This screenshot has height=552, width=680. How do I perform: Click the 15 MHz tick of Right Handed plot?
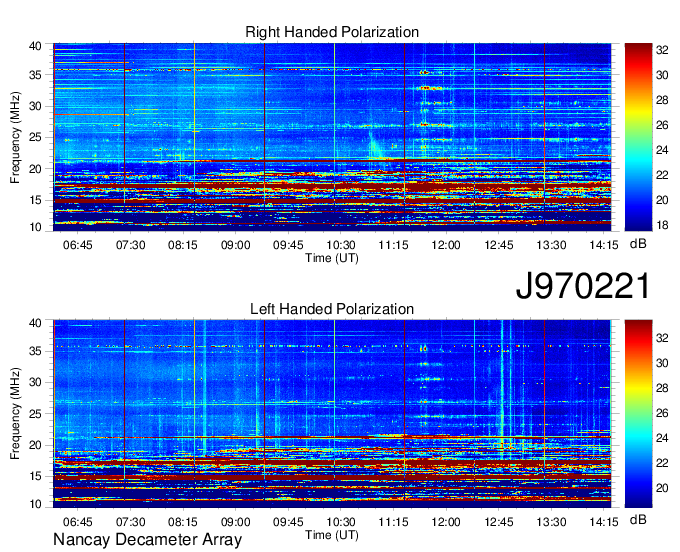35,200
